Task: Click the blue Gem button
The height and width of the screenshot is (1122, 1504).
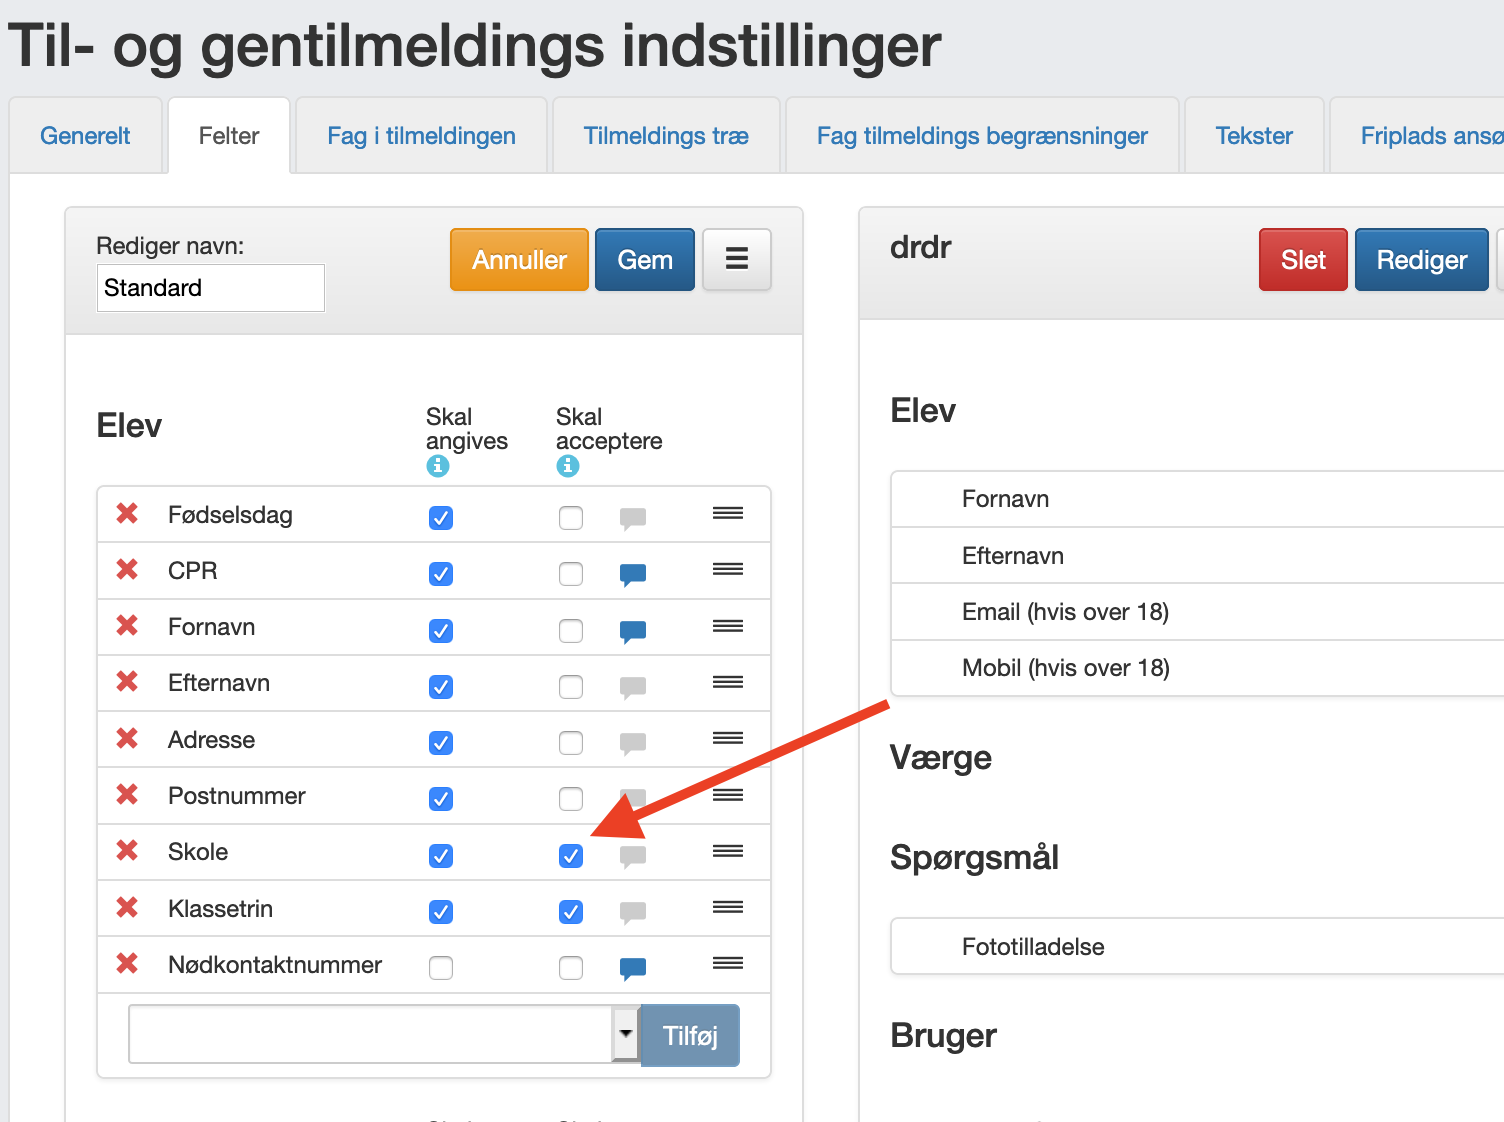Action: coord(645,260)
